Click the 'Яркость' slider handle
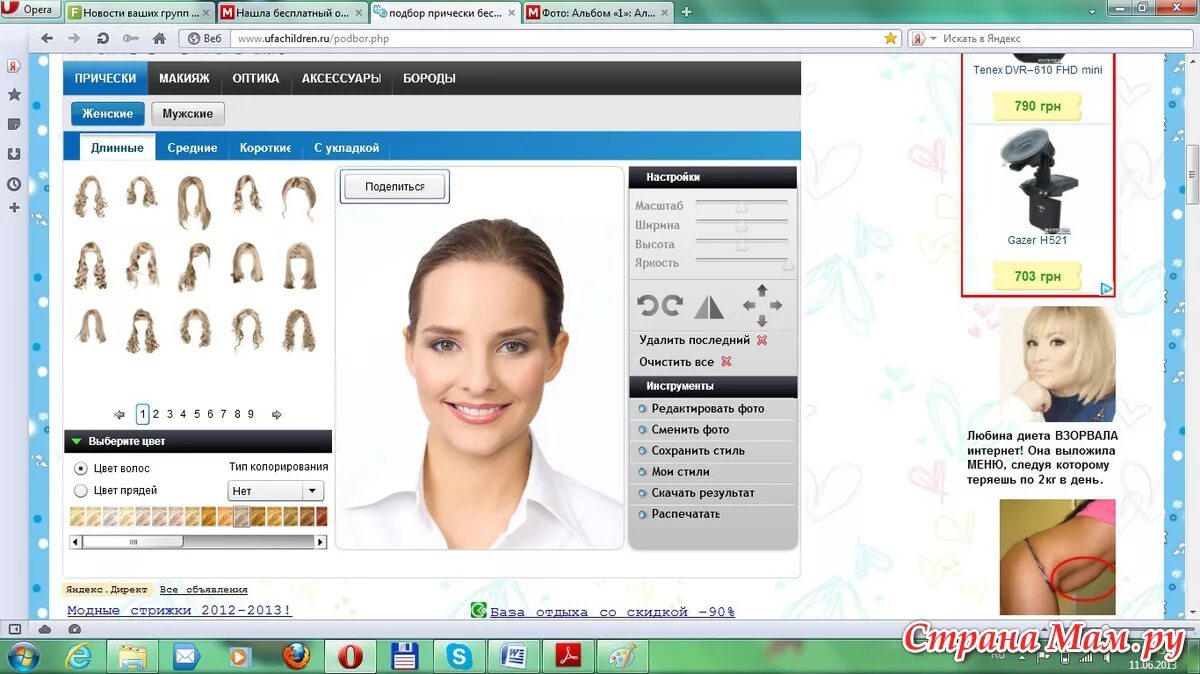 point(787,263)
